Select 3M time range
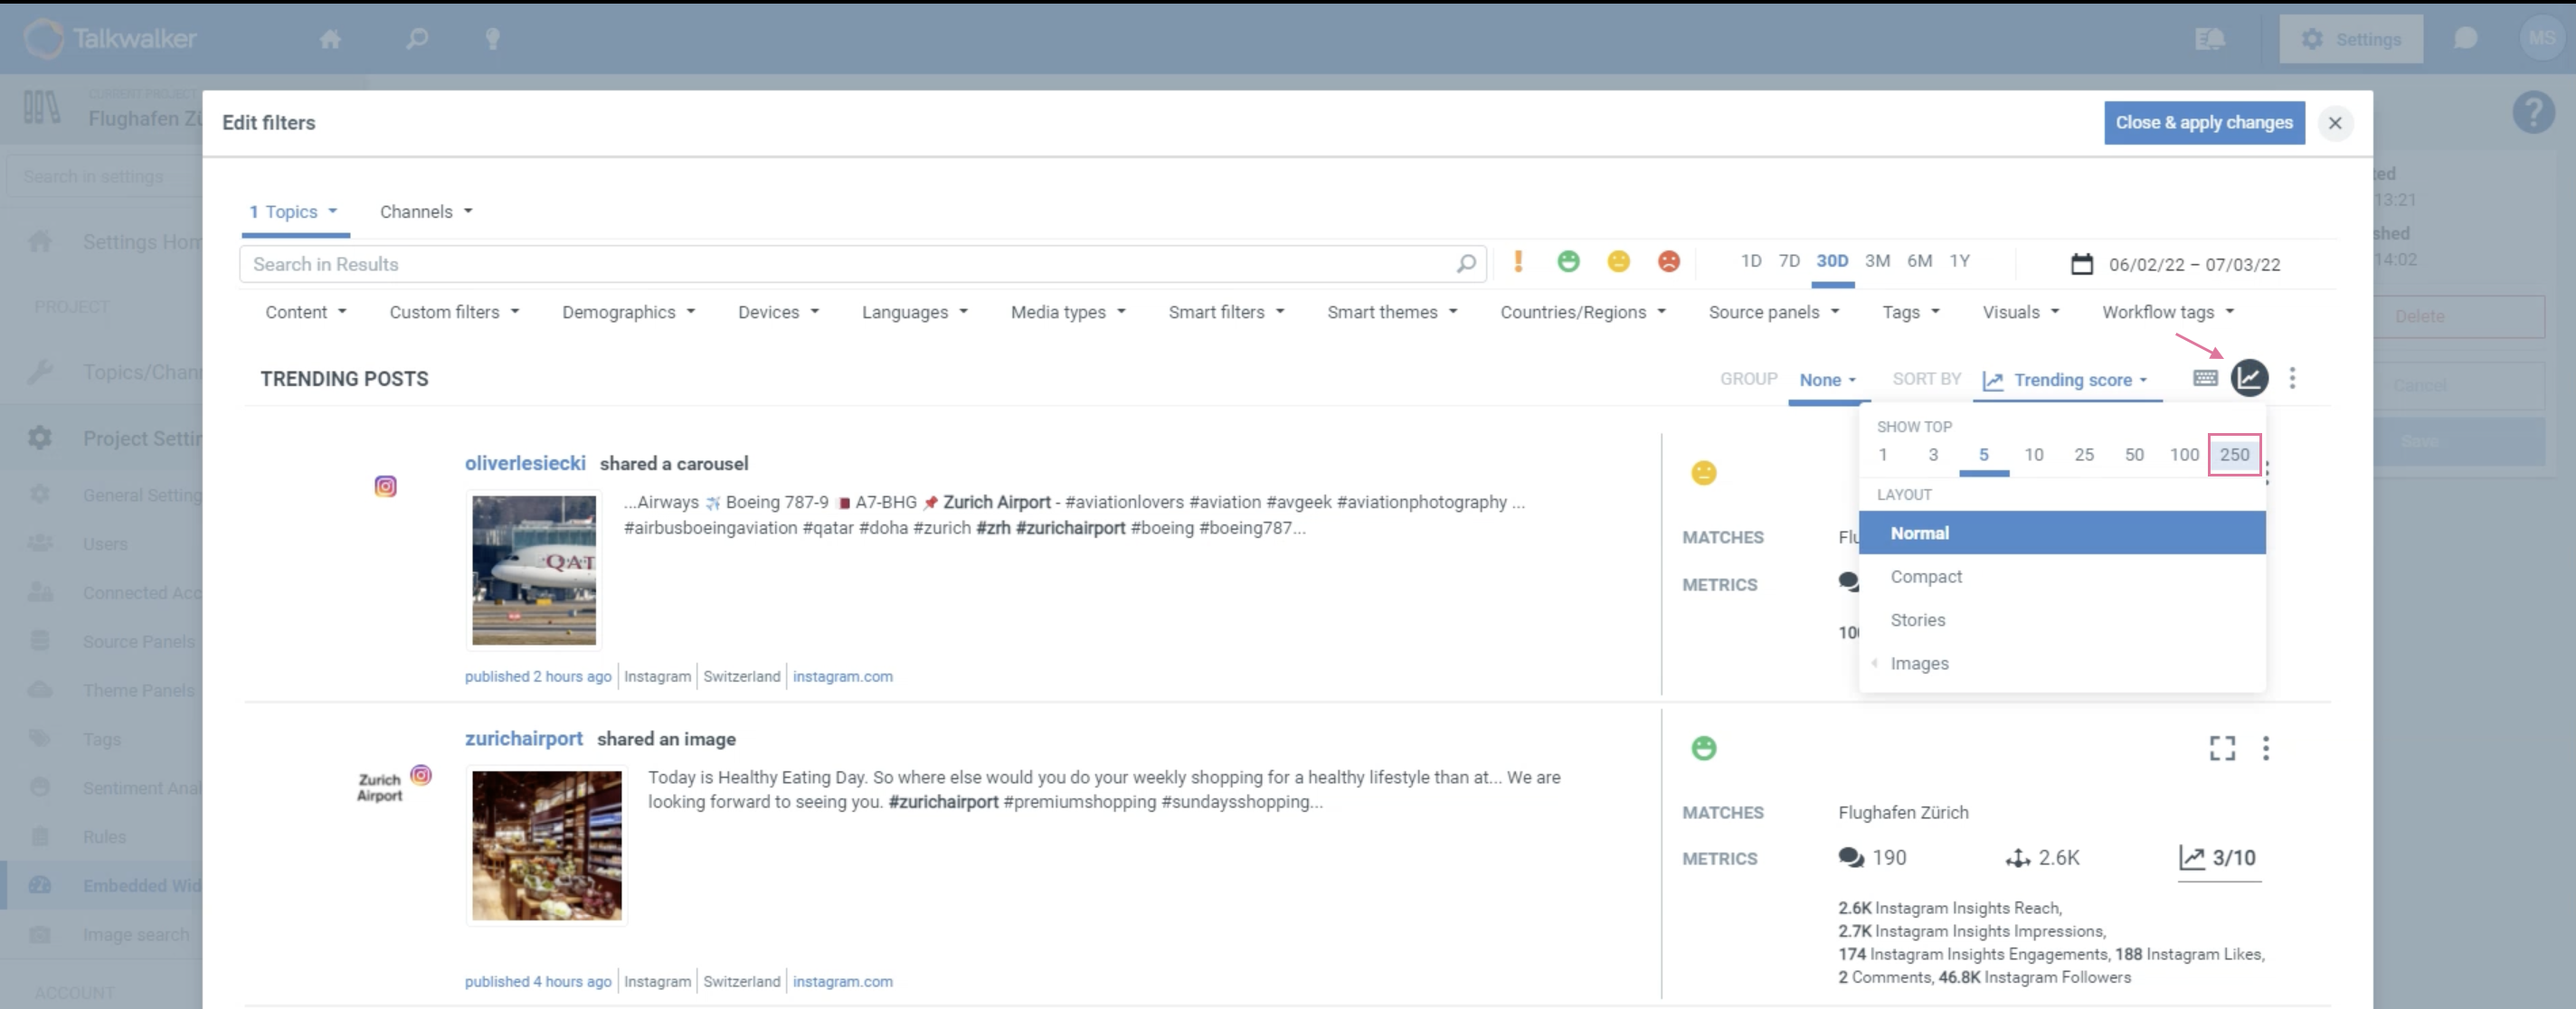 point(1877,261)
